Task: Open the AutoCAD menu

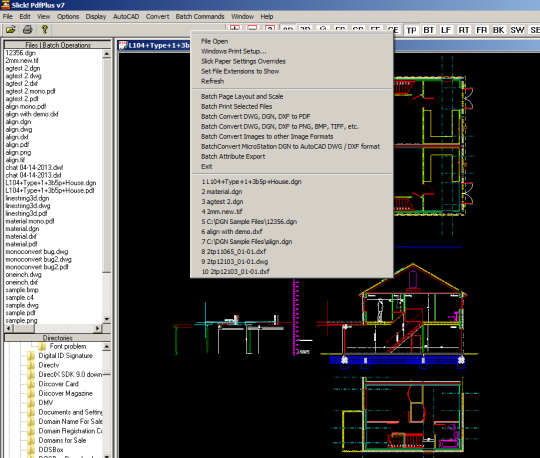Action: point(126,17)
